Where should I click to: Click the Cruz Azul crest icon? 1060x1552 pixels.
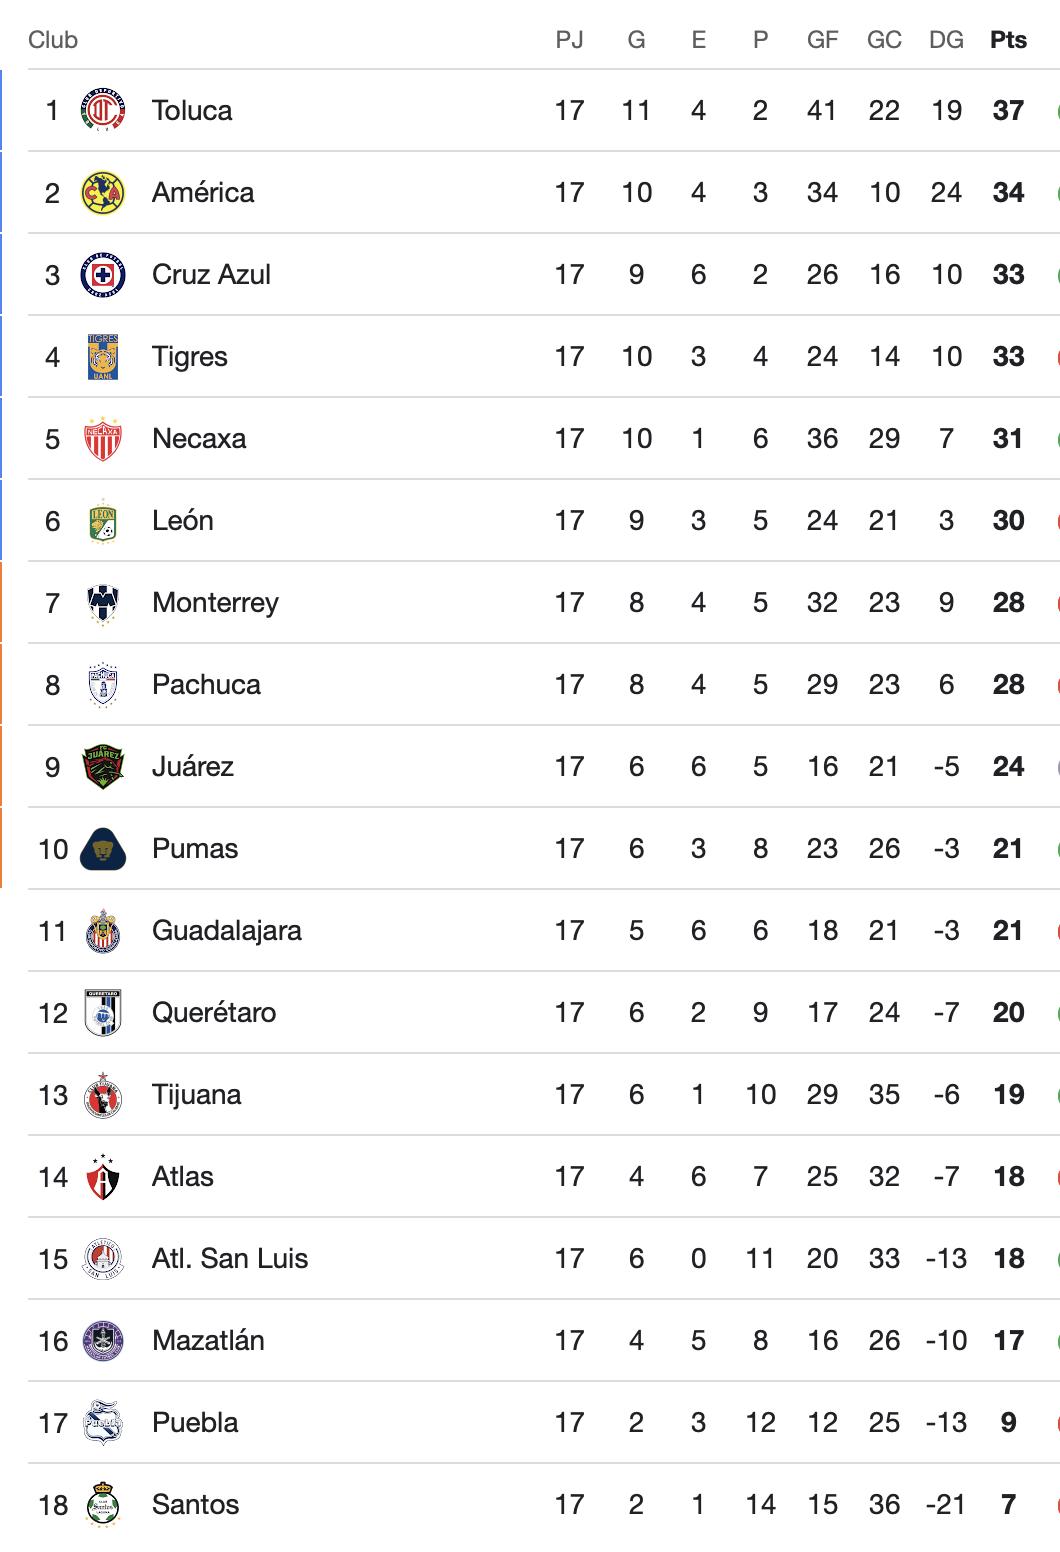click(x=103, y=275)
